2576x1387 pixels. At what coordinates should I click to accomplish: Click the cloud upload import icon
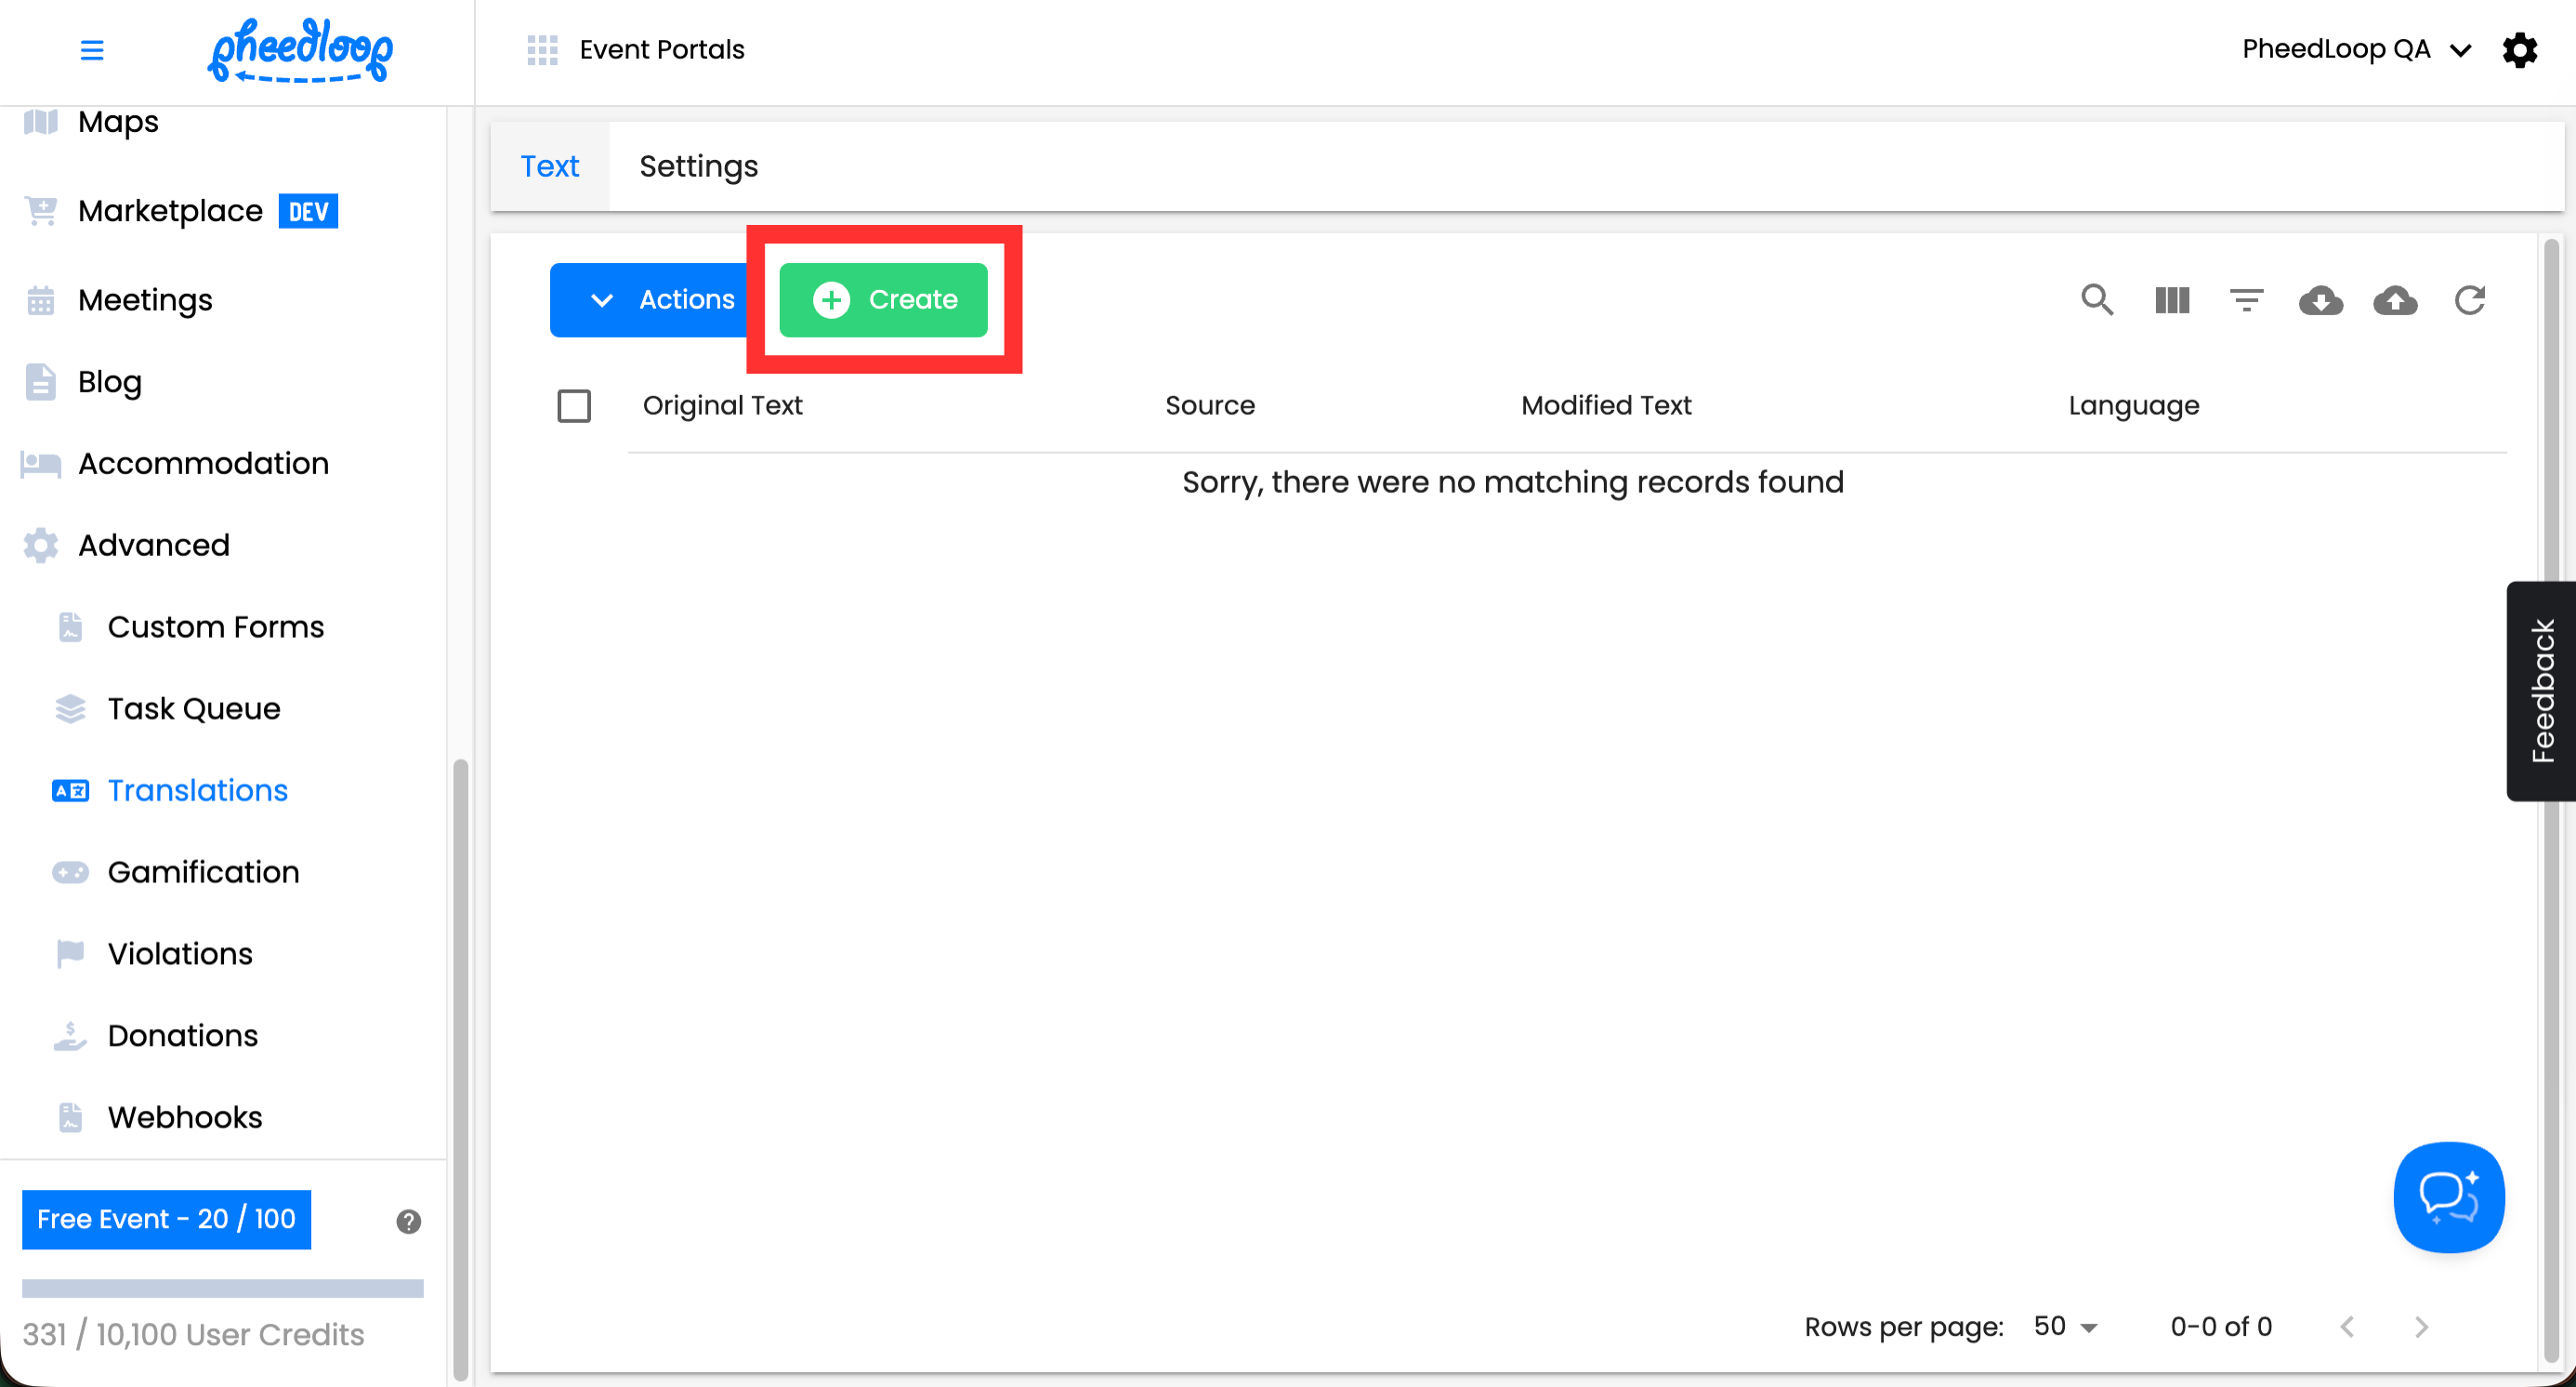(x=2395, y=300)
